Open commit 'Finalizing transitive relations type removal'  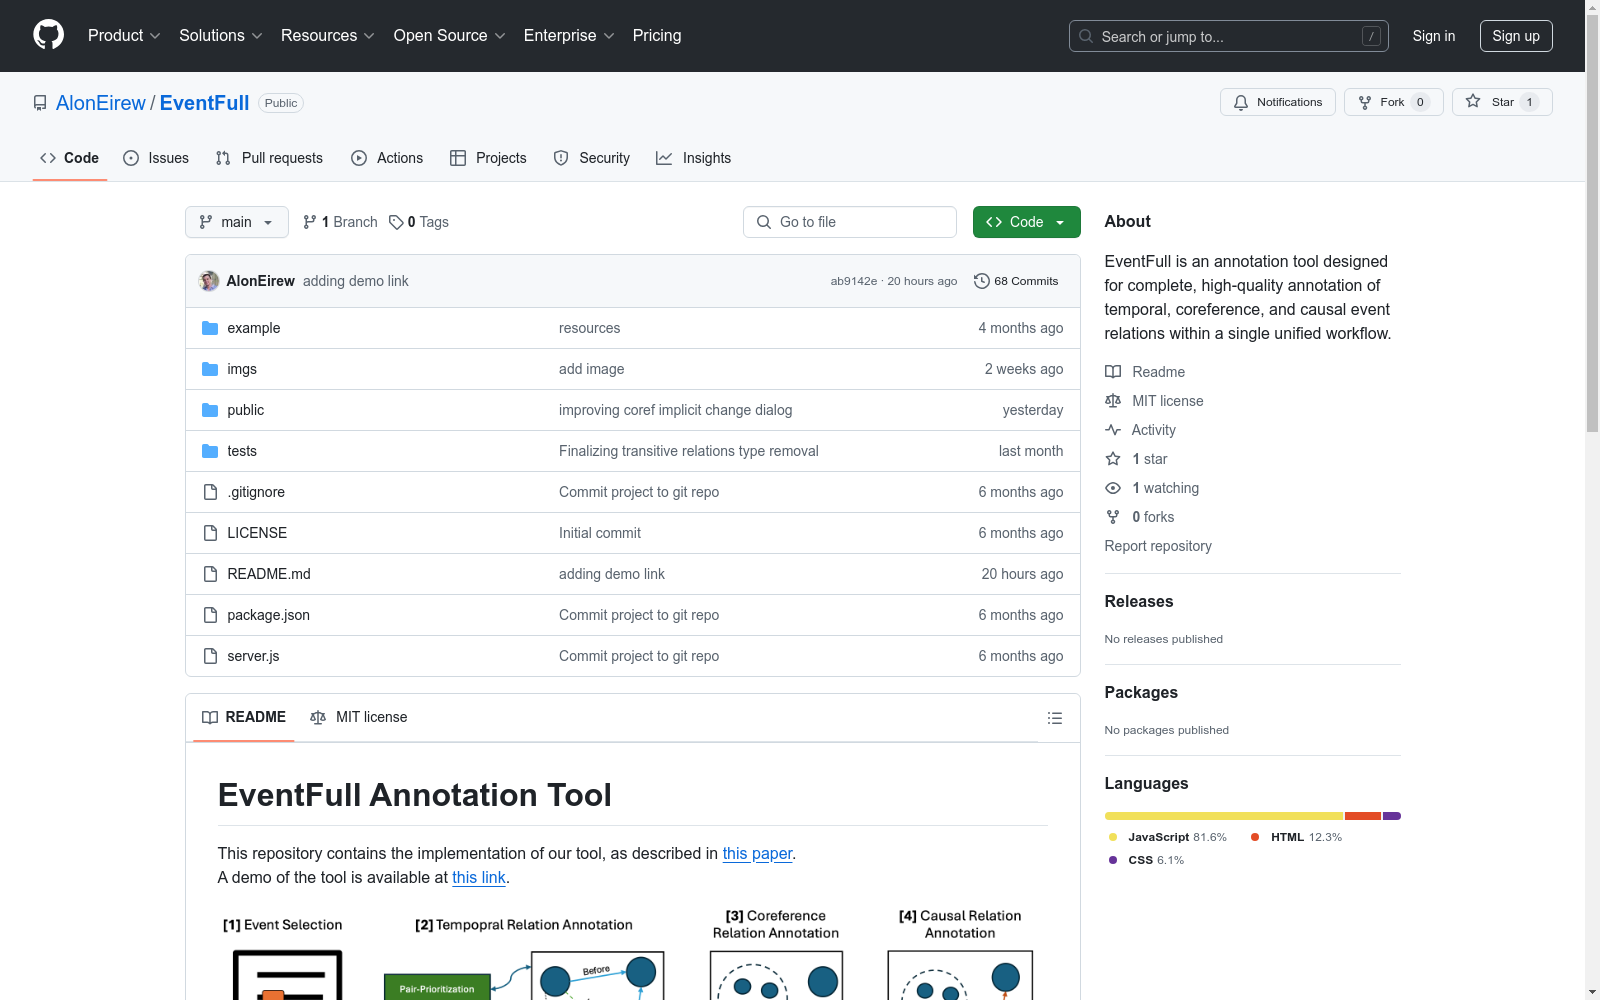point(689,451)
